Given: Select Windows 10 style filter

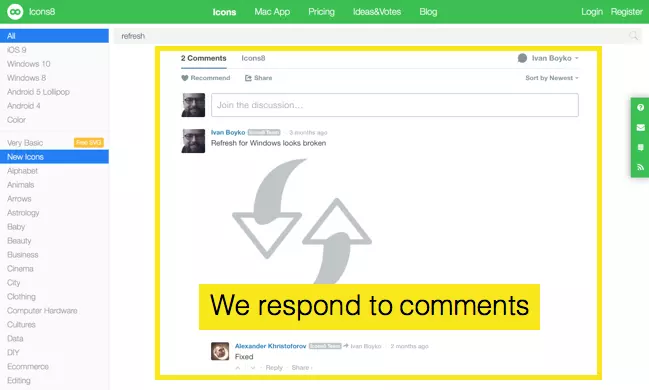Looking at the screenshot, I should 29,64.
